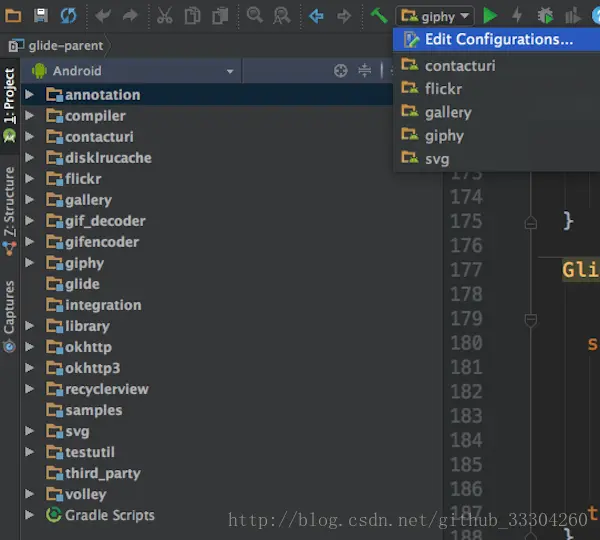
Task: Click the Copy icon in toolbar
Action: (x=192, y=16)
